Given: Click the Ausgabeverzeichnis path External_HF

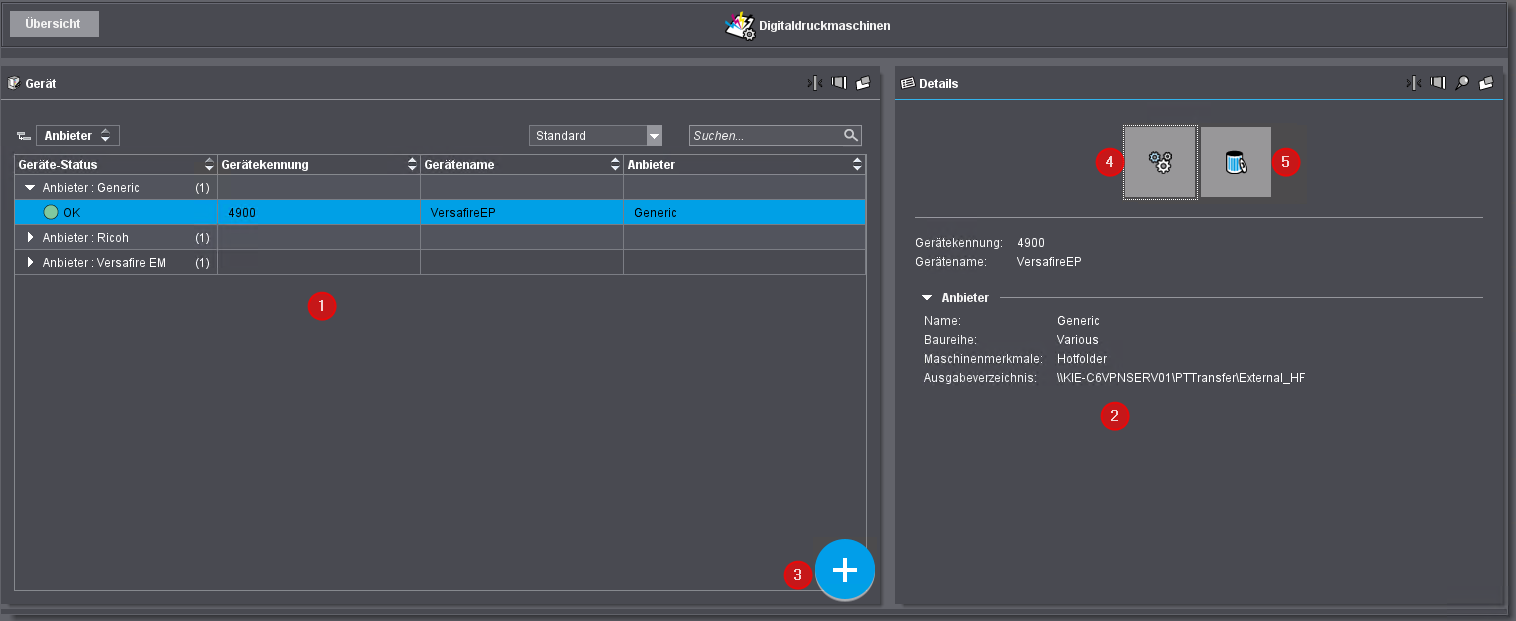Looking at the screenshot, I should (1181, 377).
